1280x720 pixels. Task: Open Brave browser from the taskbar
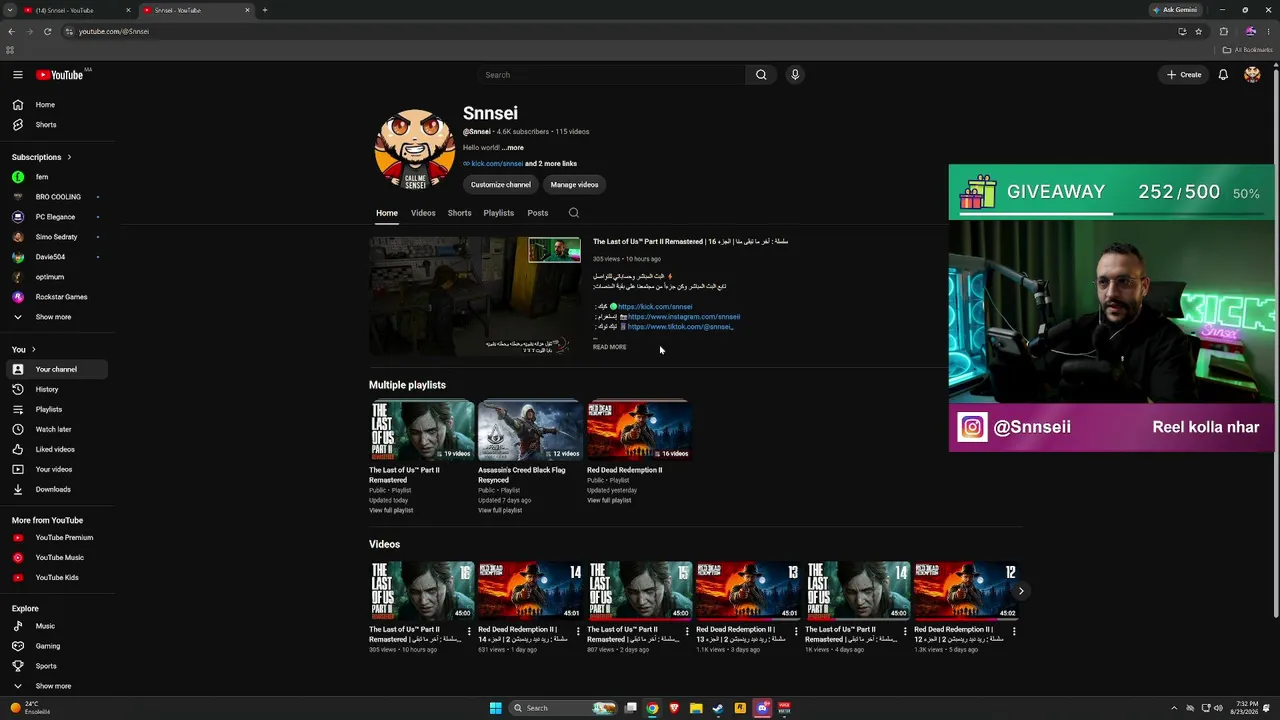coord(674,708)
